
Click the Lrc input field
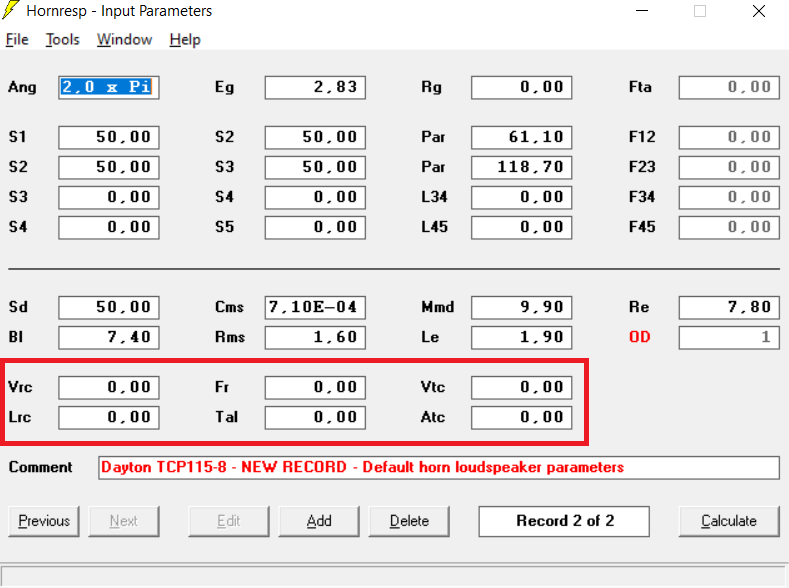109,417
